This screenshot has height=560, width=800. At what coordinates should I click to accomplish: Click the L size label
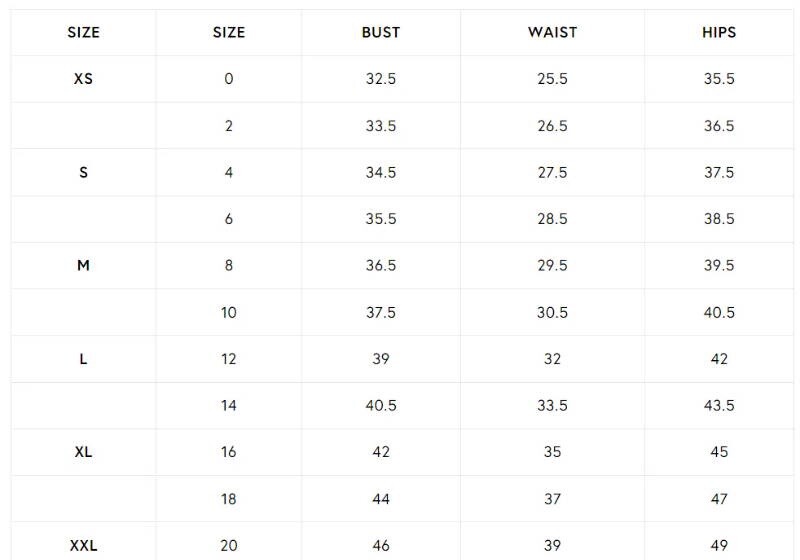tap(83, 359)
